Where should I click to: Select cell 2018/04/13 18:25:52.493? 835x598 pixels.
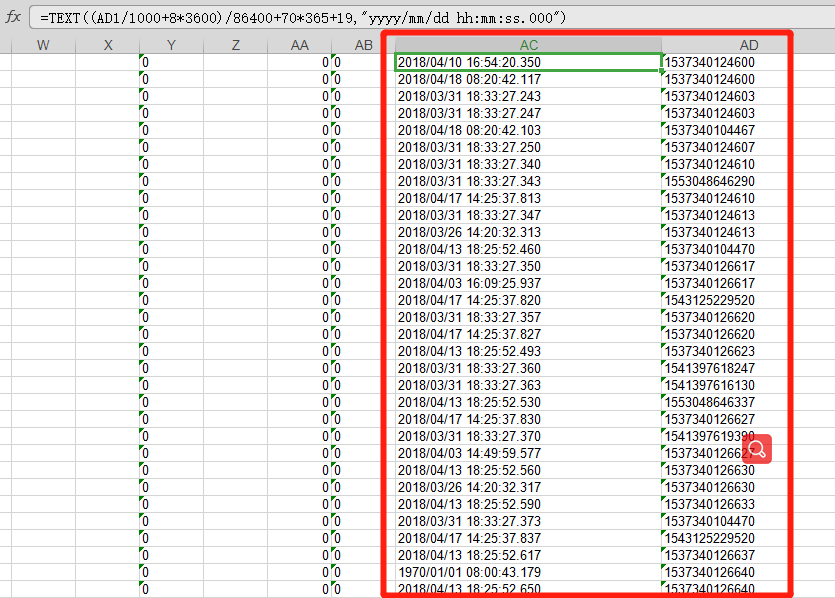[528, 351]
